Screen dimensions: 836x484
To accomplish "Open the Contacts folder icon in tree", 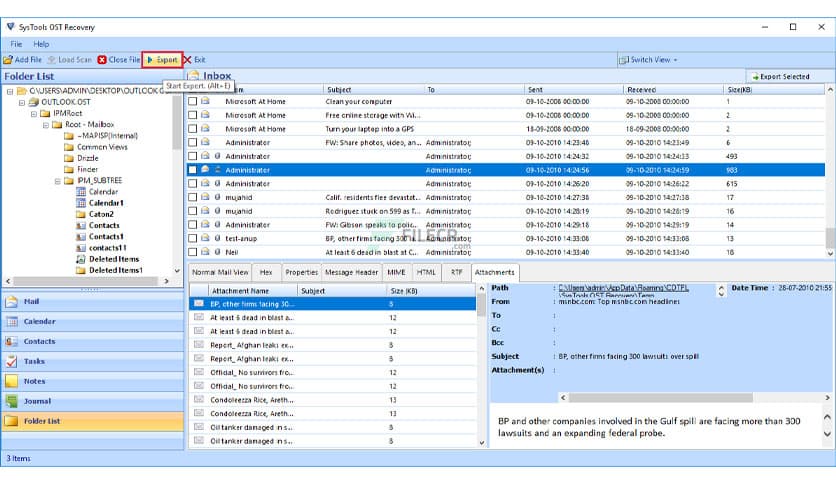I will pyautogui.click(x=81, y=225).
